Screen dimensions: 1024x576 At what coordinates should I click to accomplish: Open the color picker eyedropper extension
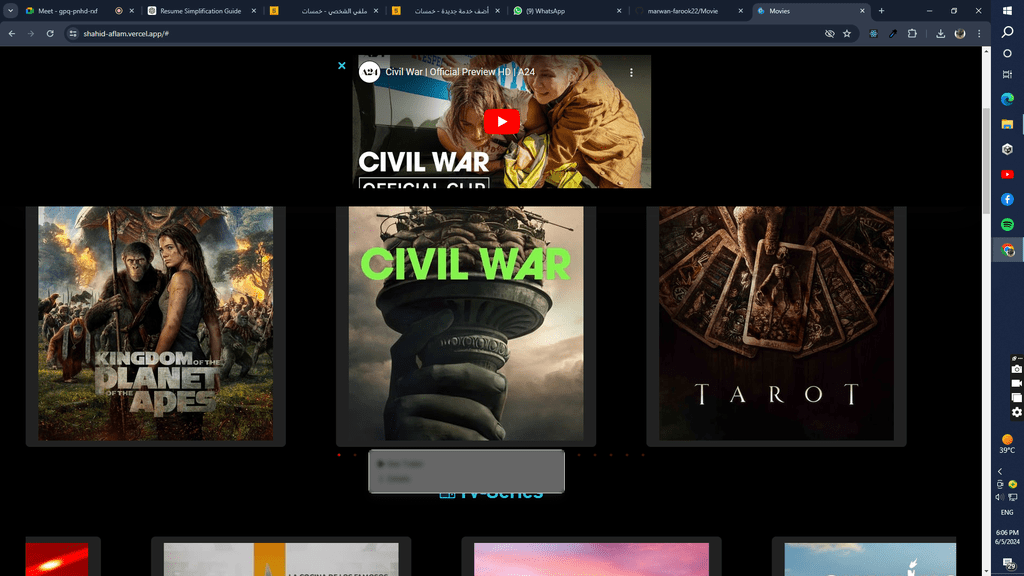(893, 33)
